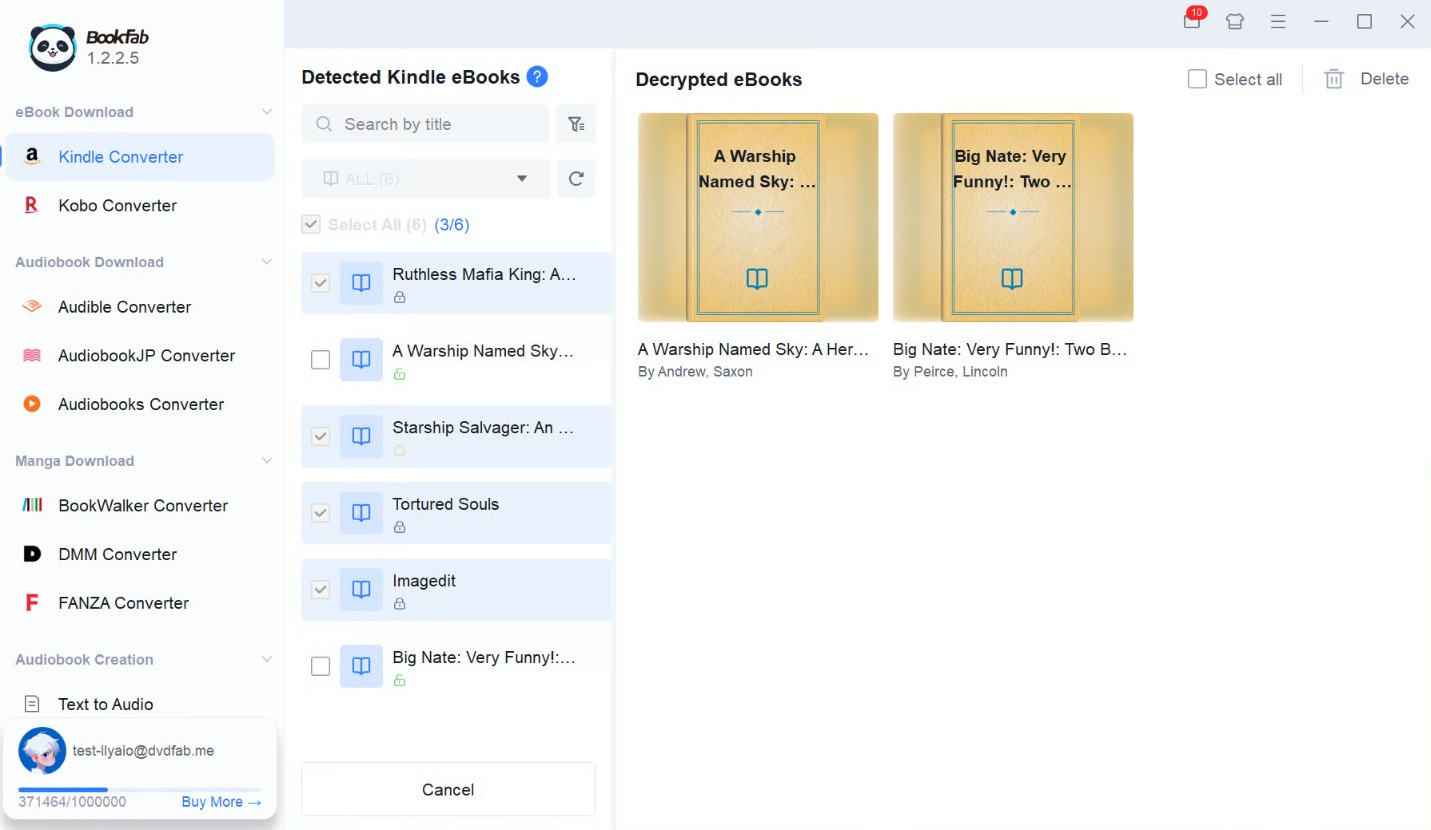Screen dimensions: 1431x830
Task: Uncheck the Ruthless Mafia King entry
Action: coord(320,283)
